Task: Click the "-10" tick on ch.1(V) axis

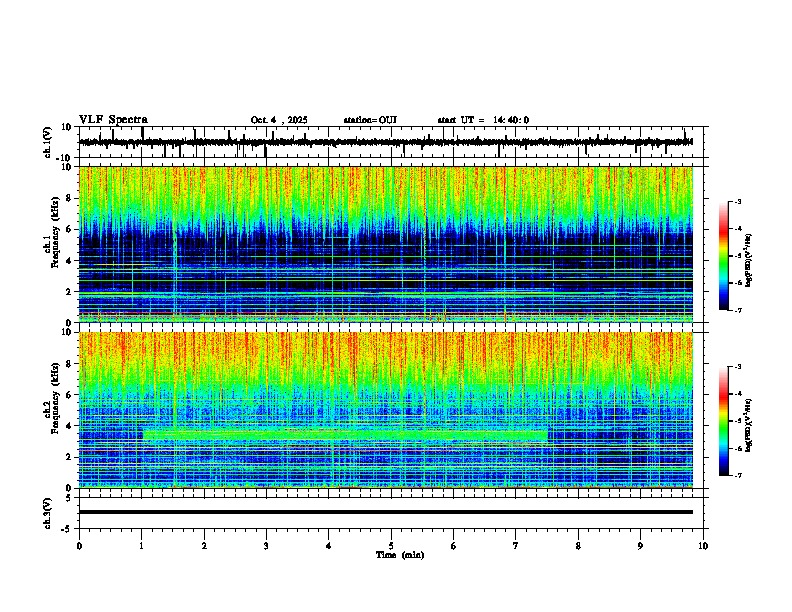Action: [x=65, y=158]
